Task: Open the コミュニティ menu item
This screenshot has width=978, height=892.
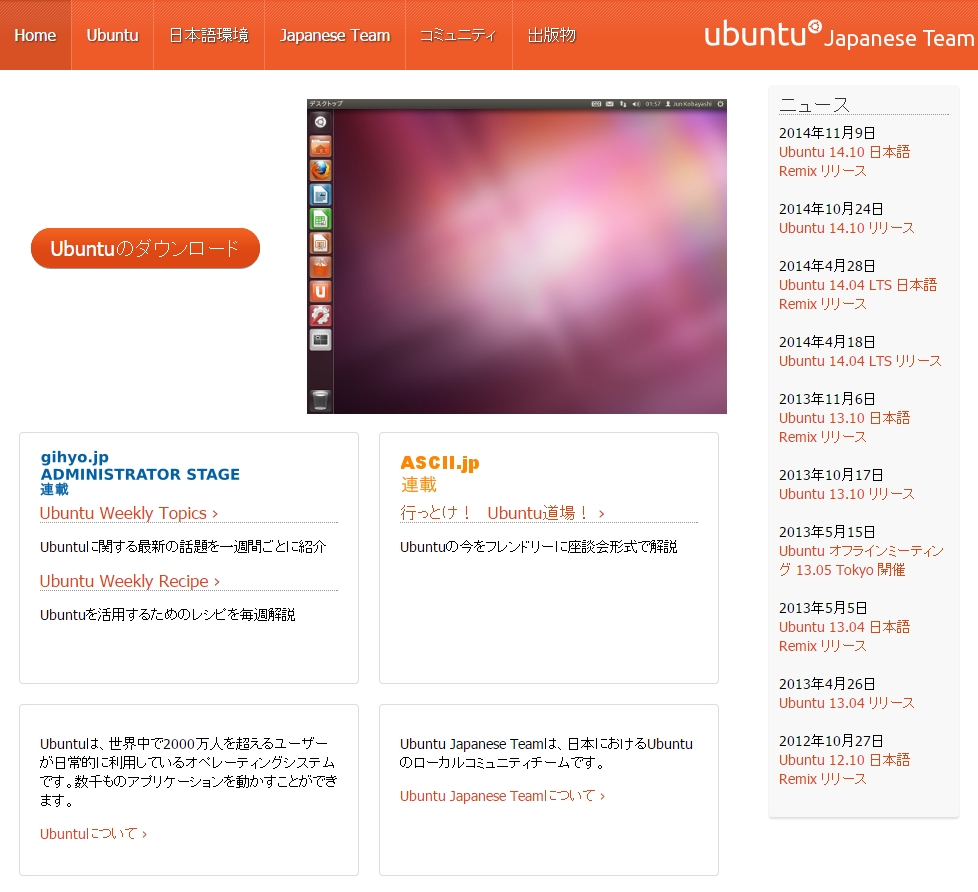Action: click(458, 35)
